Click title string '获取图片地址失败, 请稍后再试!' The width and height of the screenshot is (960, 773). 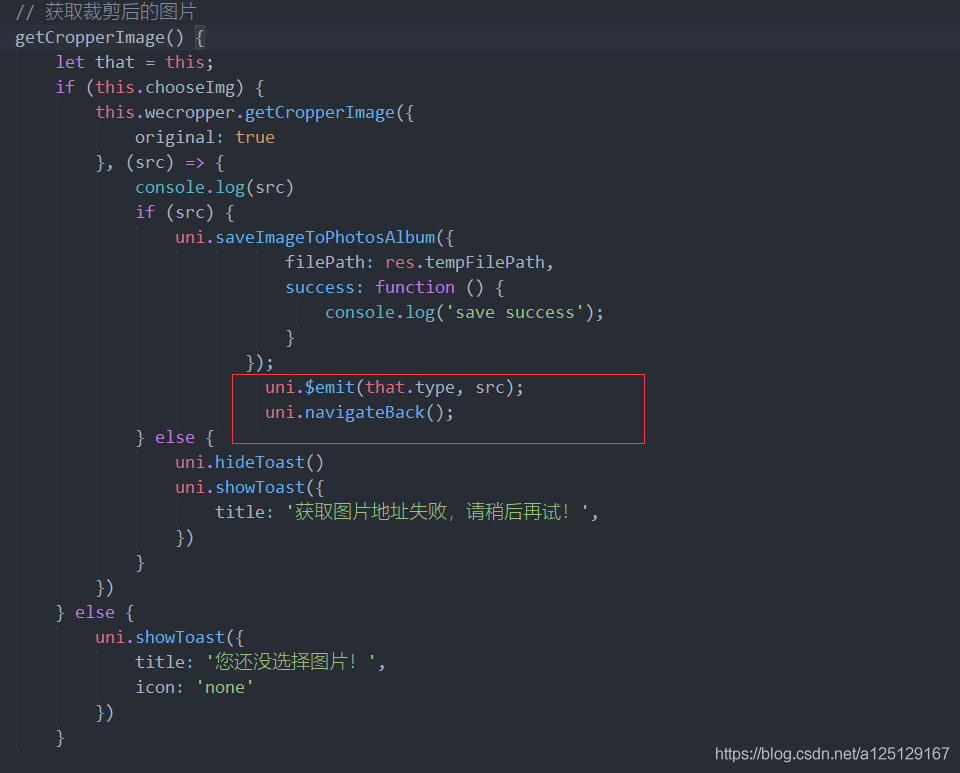[438, 512]
